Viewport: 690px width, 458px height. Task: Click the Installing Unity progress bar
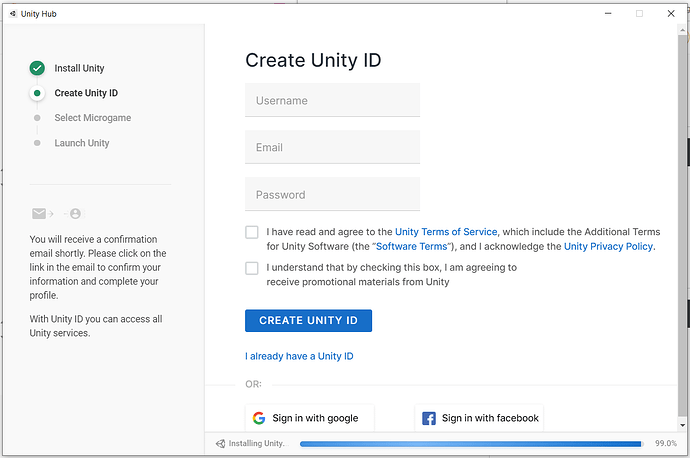(470, 443)
